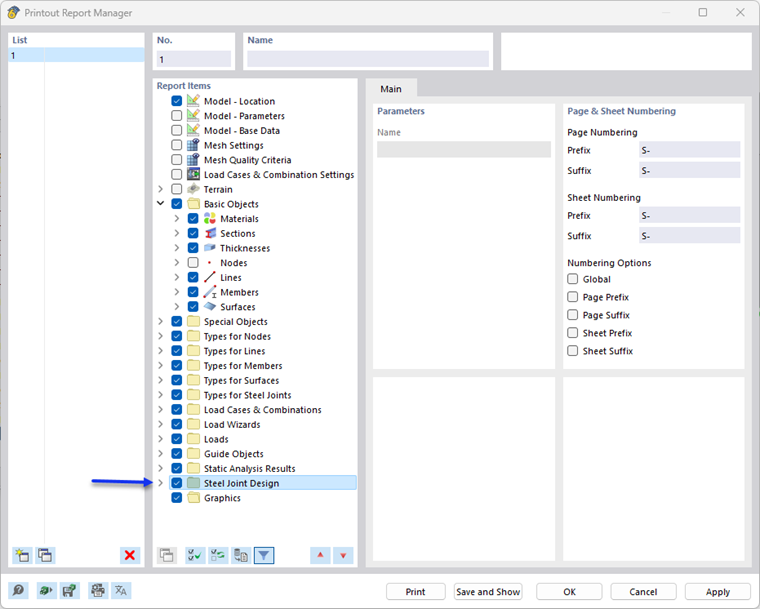Expand the Special Objects folder

(x=160, y=321)
